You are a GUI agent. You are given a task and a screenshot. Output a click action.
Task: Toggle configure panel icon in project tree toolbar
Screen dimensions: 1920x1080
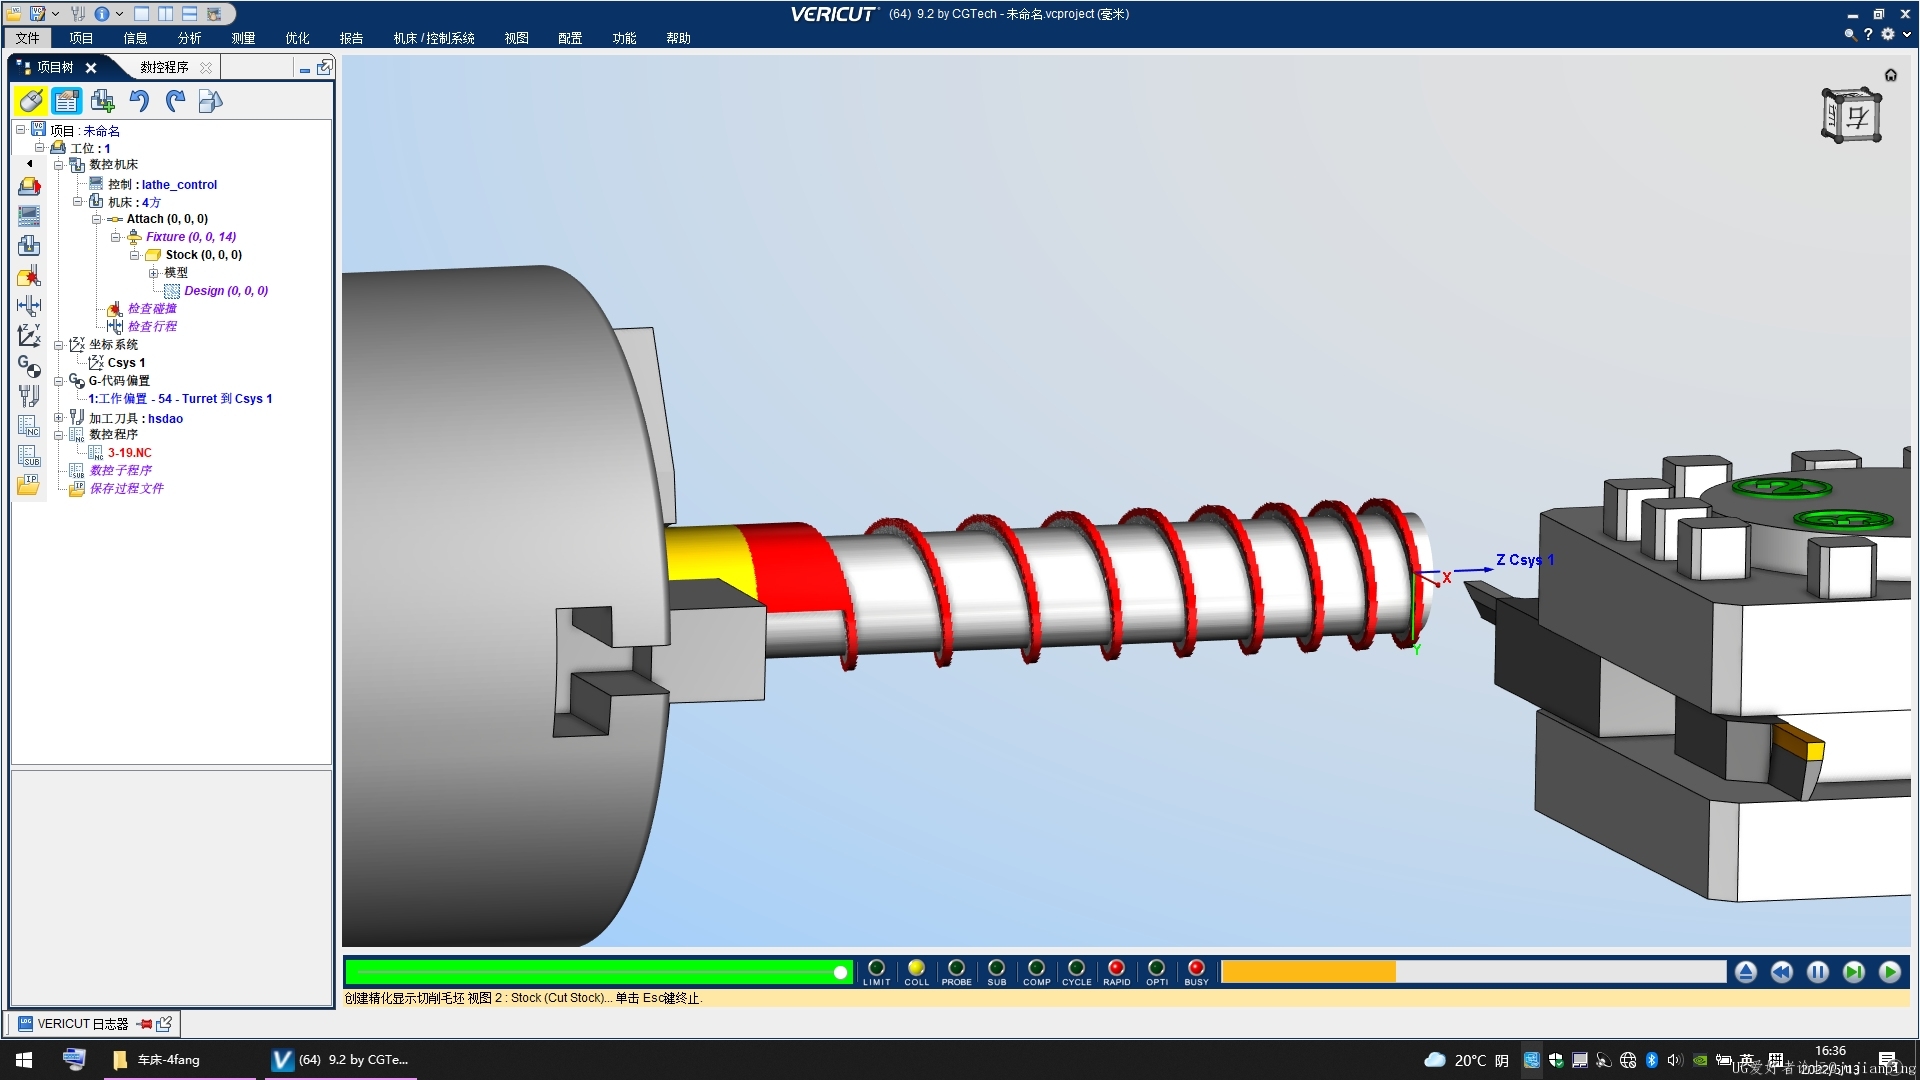[67, 101]
